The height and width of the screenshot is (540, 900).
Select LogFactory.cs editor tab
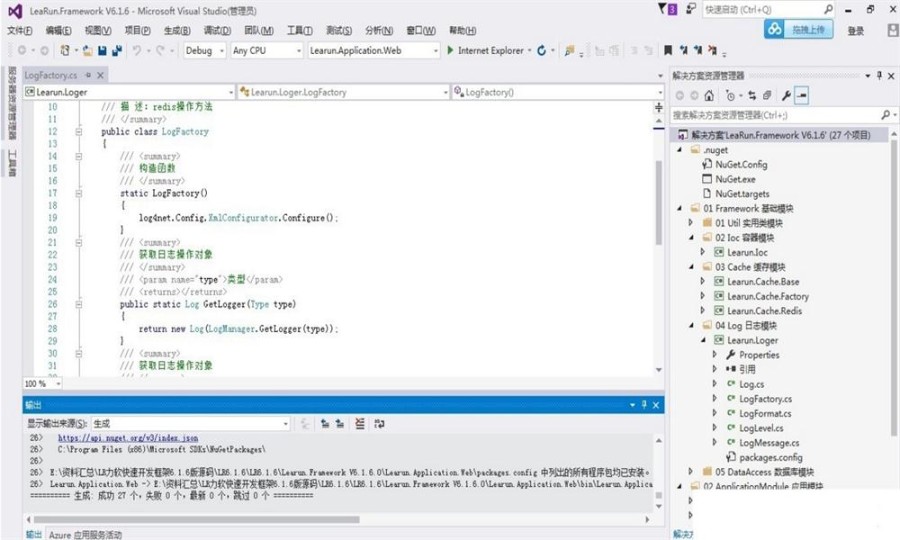click(x=51, y=75)
